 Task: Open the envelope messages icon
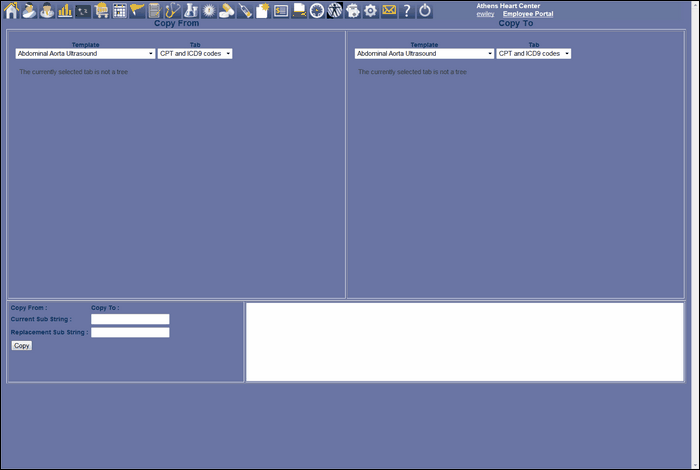coord(389,9)
